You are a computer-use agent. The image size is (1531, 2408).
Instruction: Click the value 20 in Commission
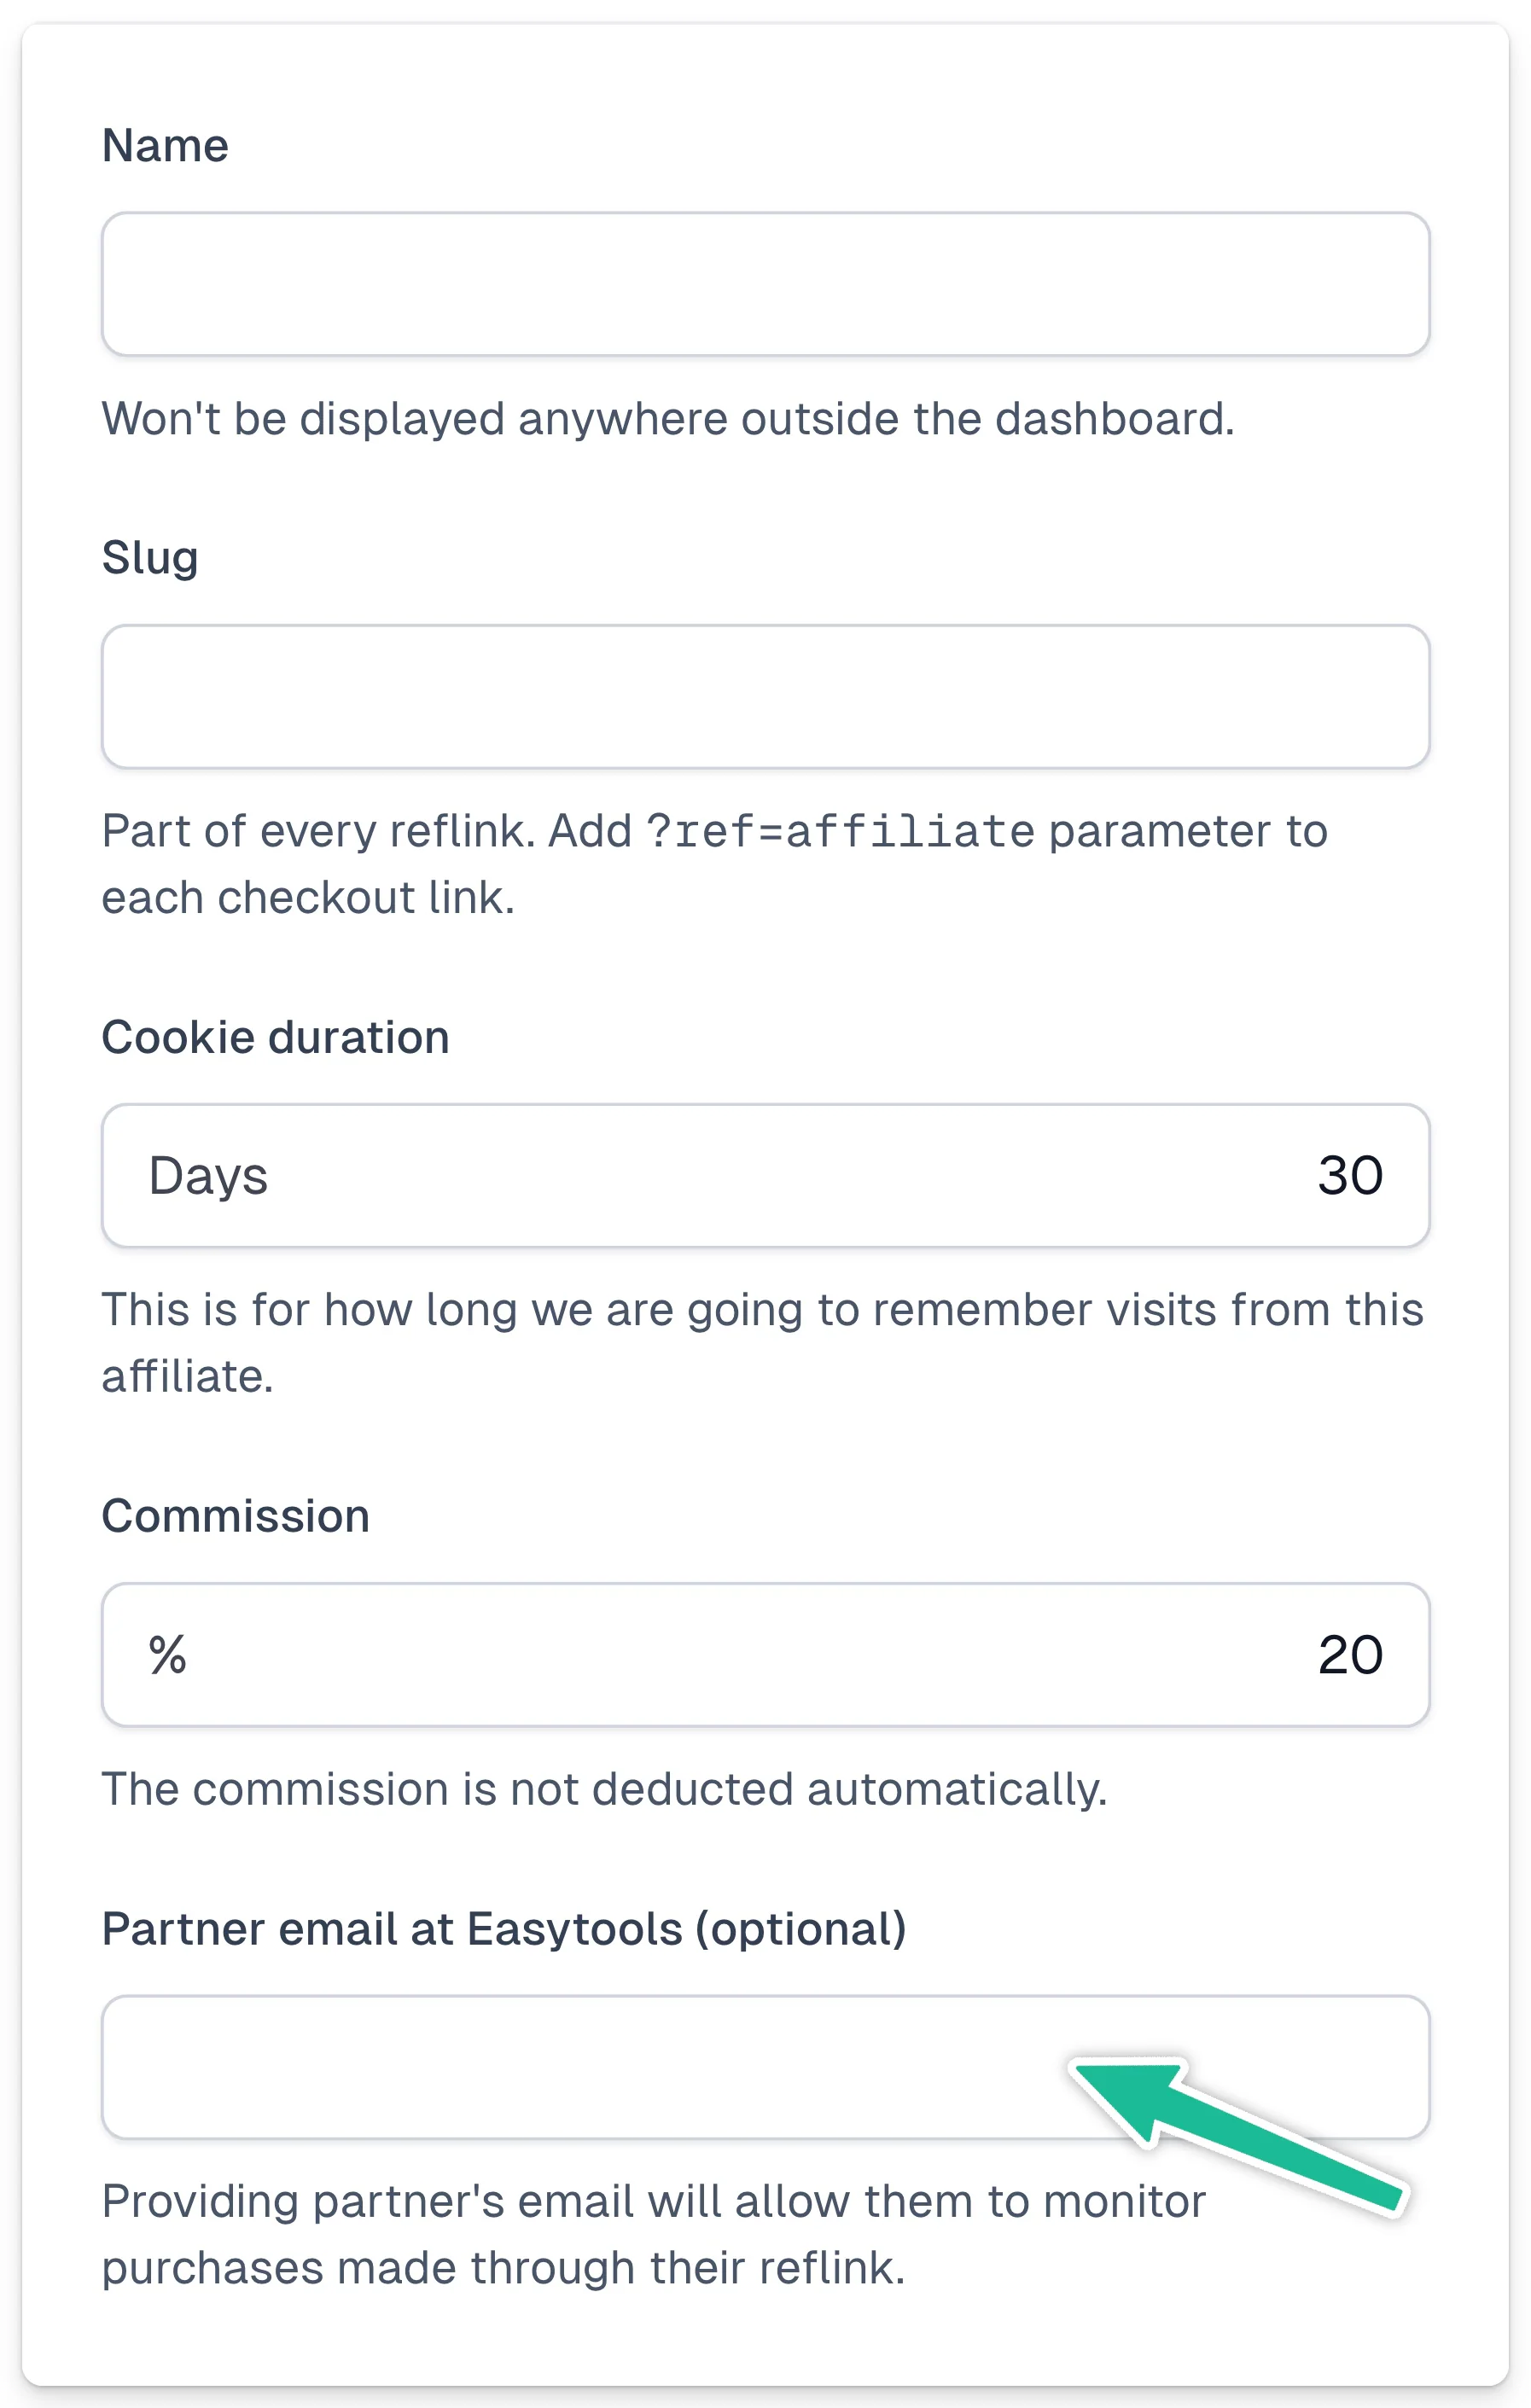[x=1350, y=1655]
